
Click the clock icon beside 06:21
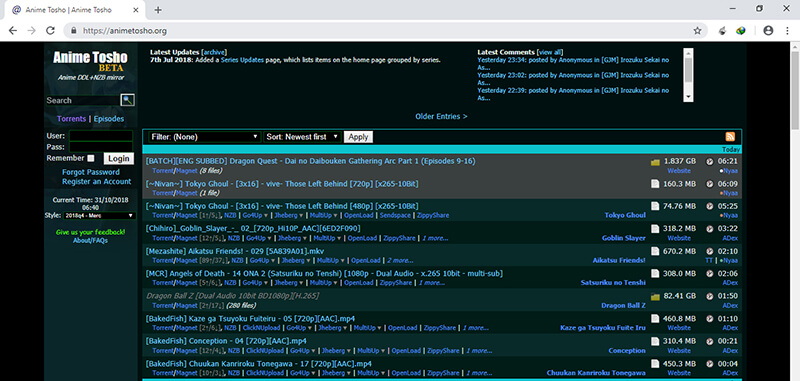coord(709,162)
